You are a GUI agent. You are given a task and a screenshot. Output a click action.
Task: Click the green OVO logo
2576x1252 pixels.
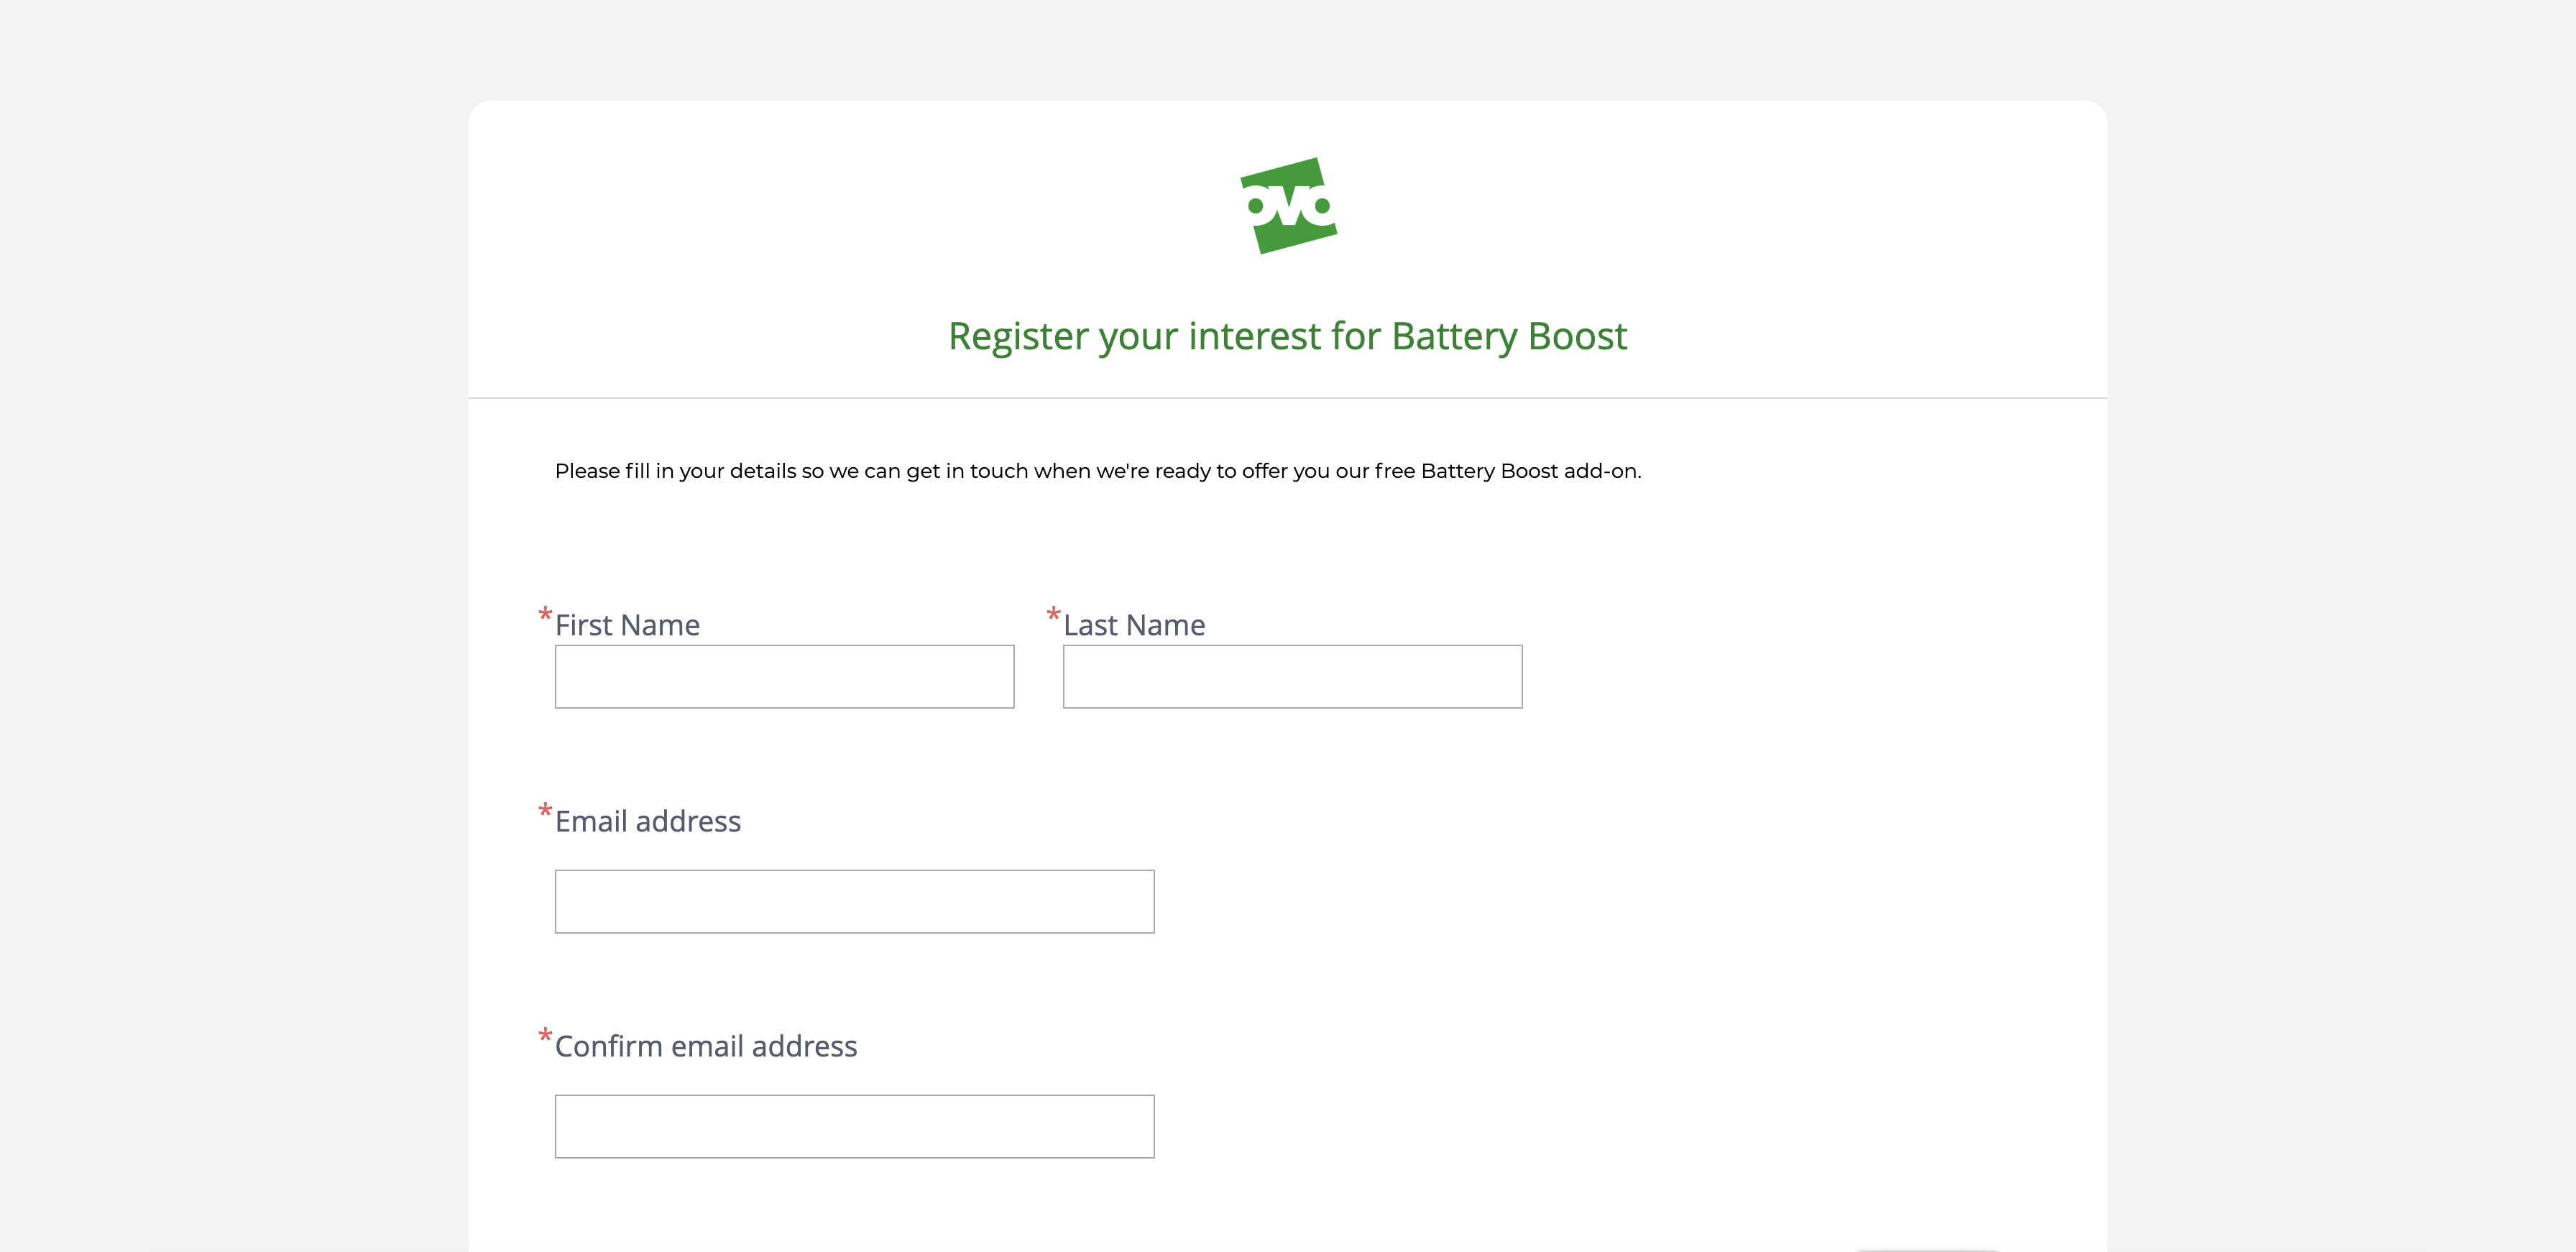pyautogui.click(x=1288, y=206)
